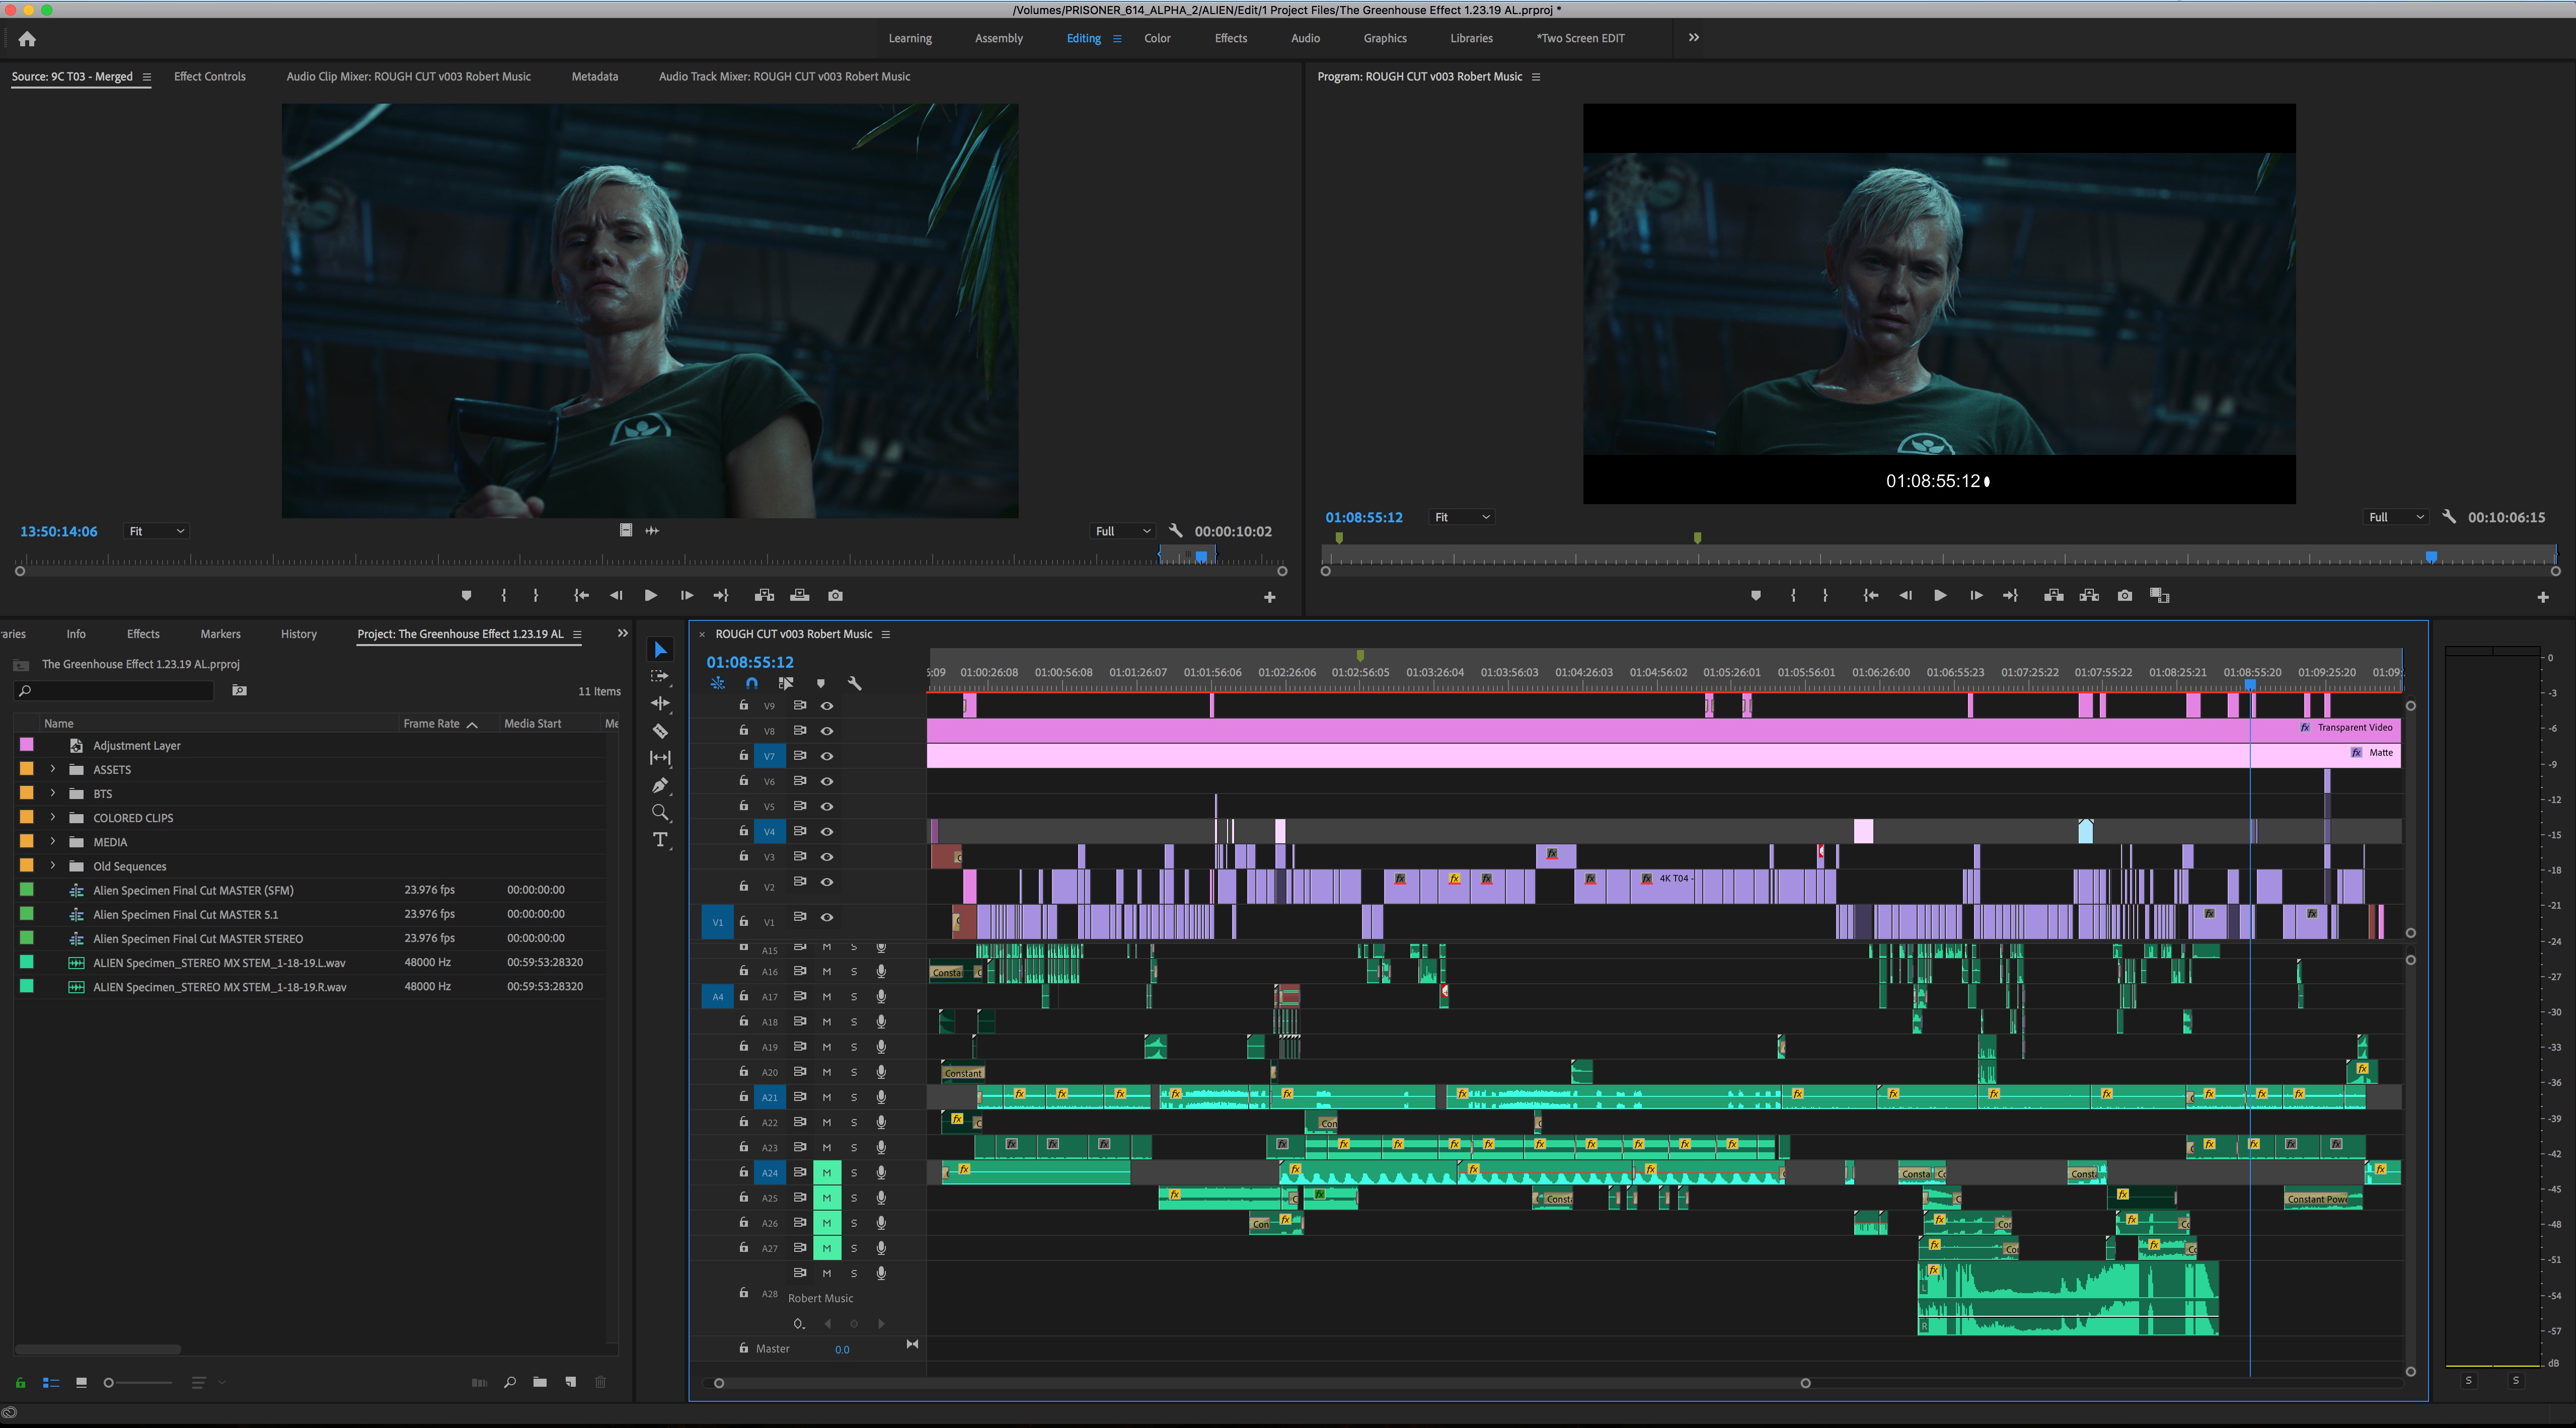Select the Razor tool in the toolbar

click(x=660, y=731)
